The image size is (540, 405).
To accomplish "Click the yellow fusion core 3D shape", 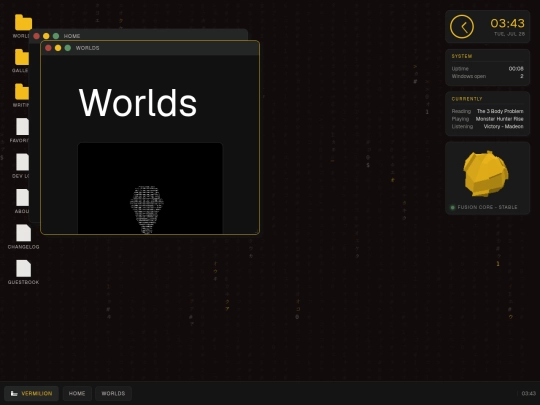I will pos(486,174).
